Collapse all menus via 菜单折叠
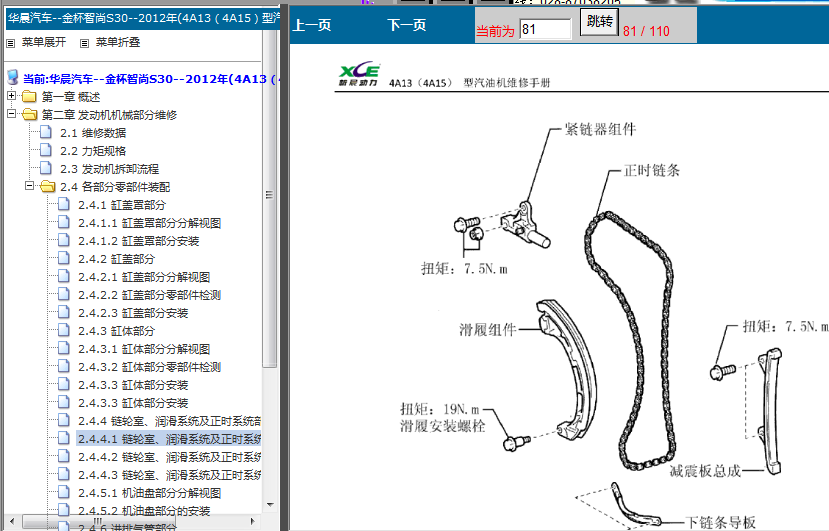 click(118, 42)
